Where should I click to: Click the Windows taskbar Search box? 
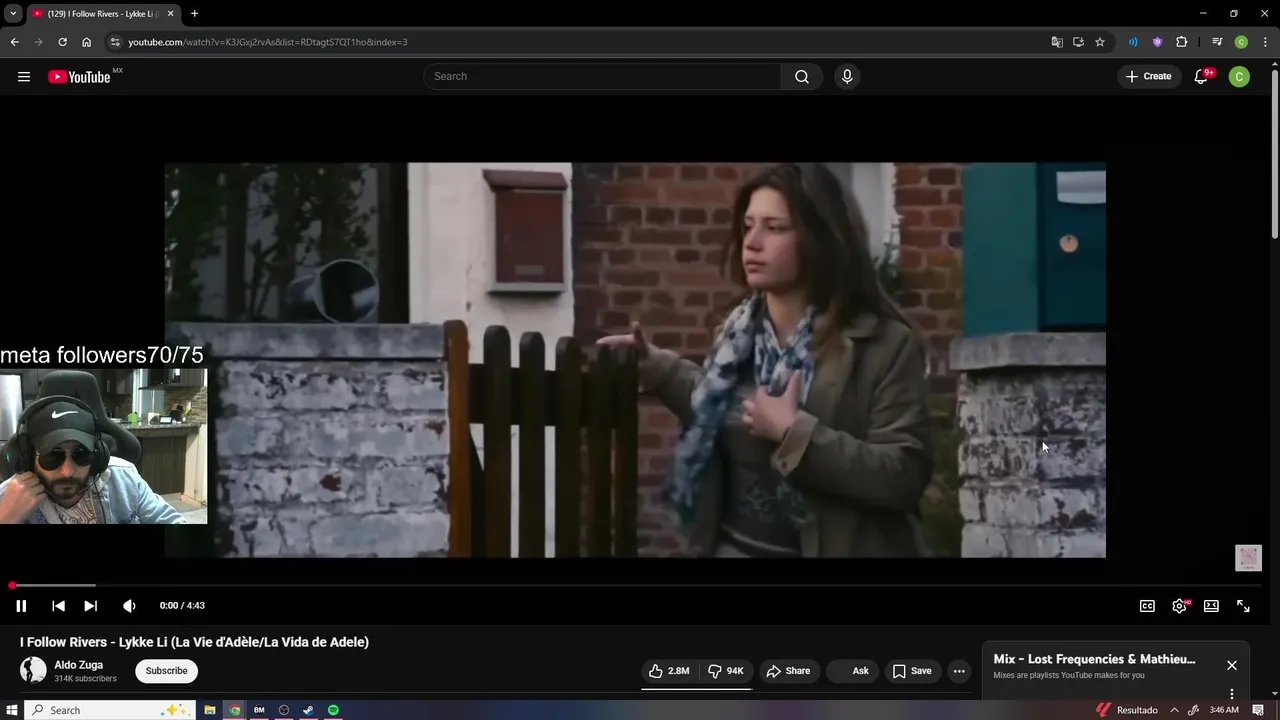[110, 710]
